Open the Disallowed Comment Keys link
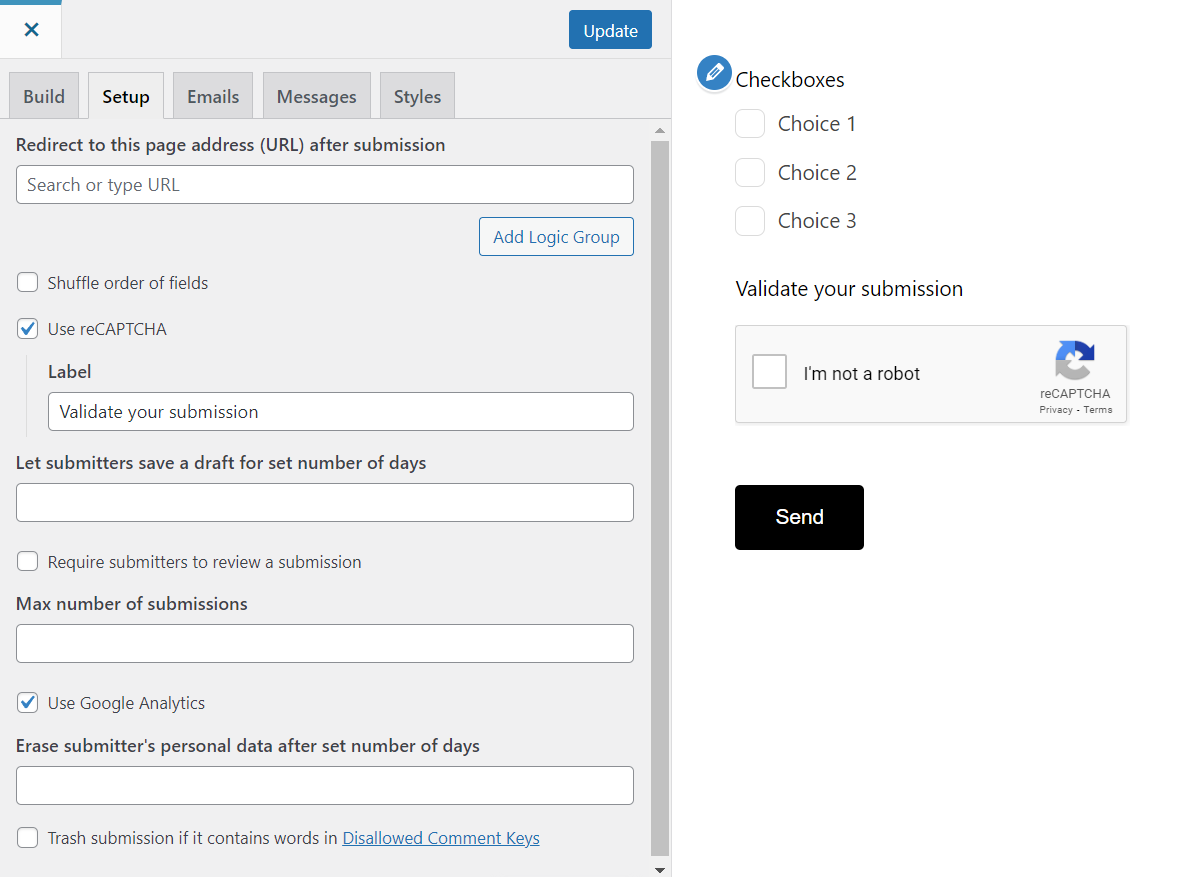 [x=441, y=838]
